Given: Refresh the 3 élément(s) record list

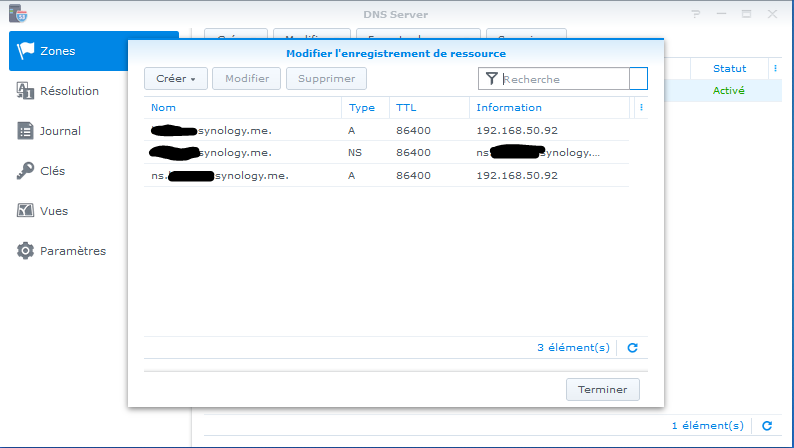Looking at the screenshot, I should click(632, 348).
